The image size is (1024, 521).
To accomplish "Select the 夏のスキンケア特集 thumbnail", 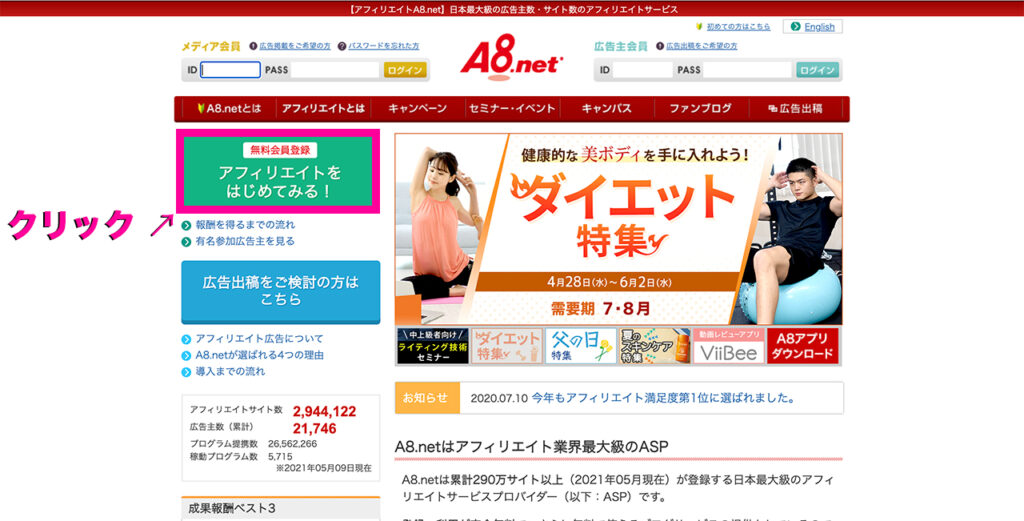I will pyautogui.click(x=654, y=346).
